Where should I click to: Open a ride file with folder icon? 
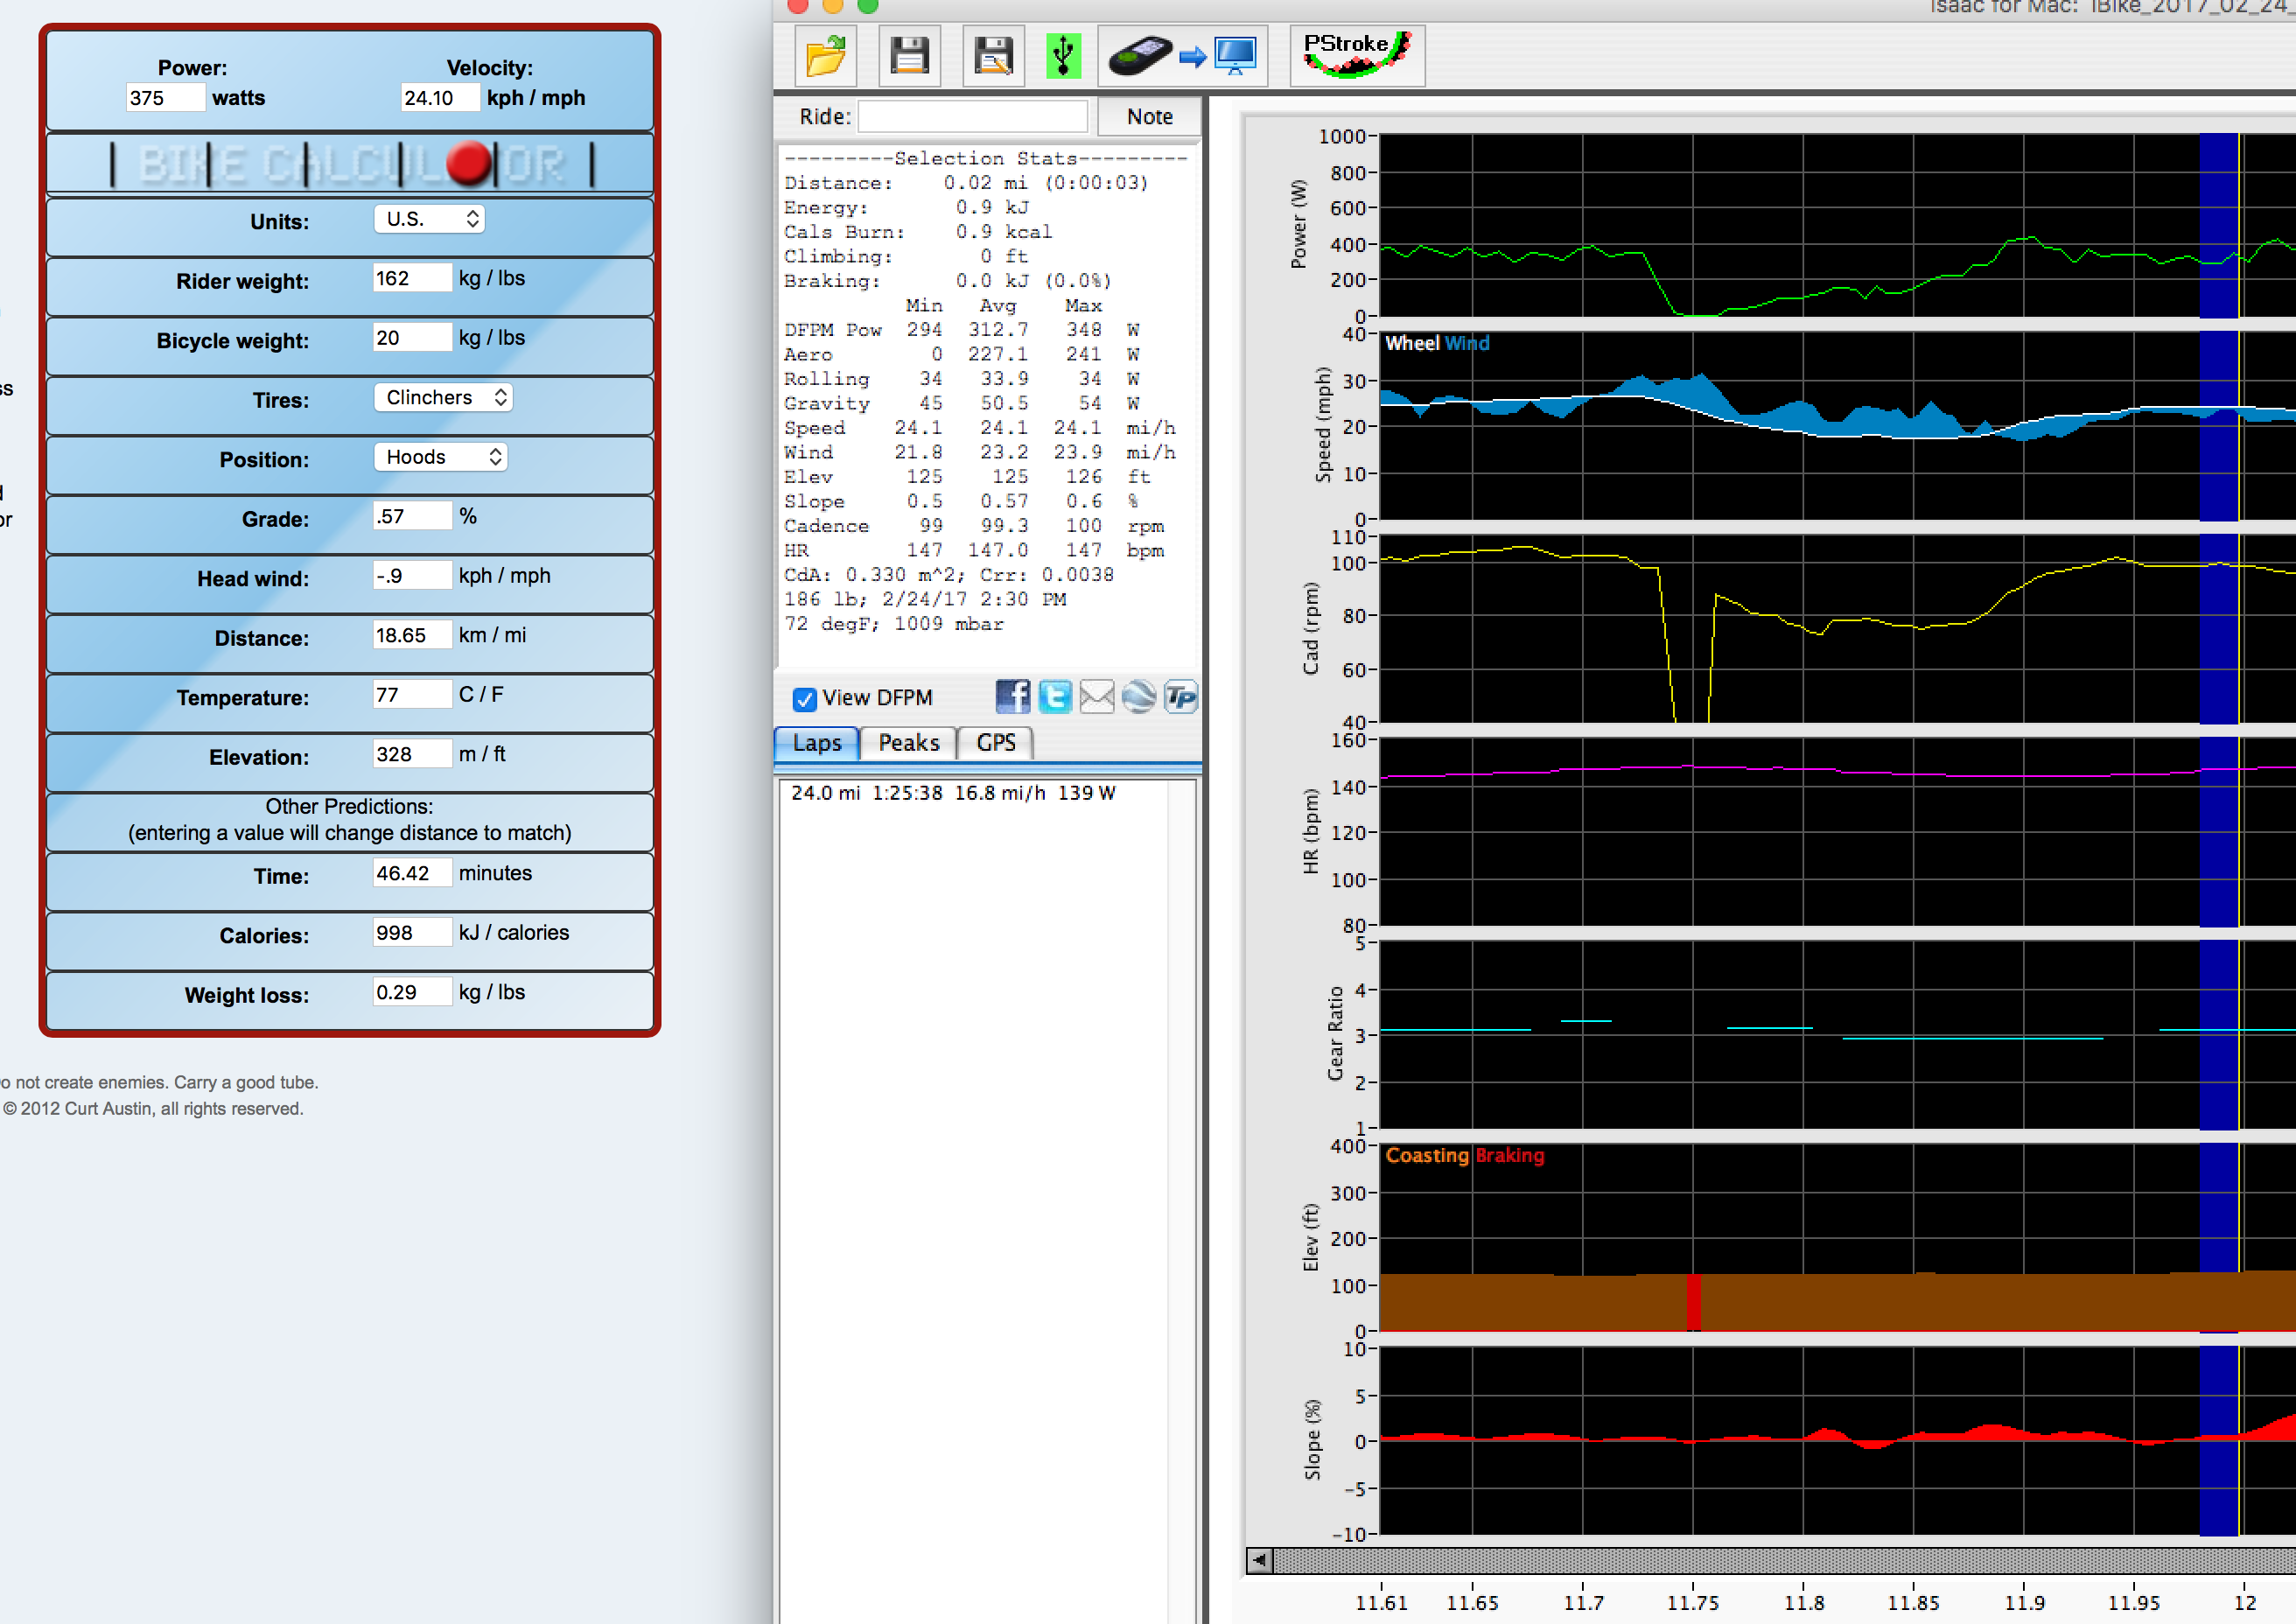[826, 56]
